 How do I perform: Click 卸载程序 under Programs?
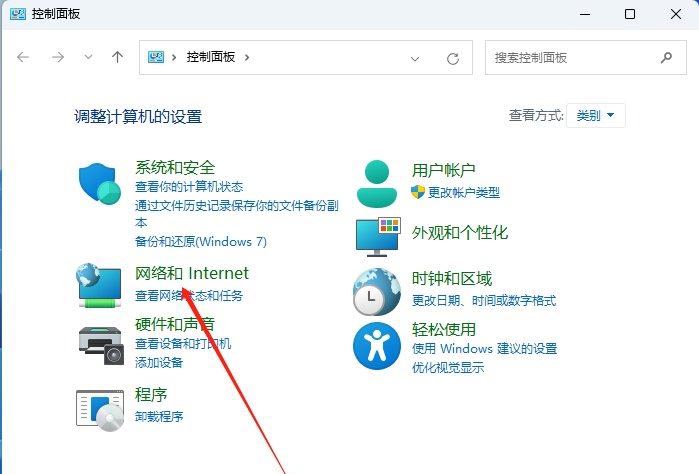point(159,416)
